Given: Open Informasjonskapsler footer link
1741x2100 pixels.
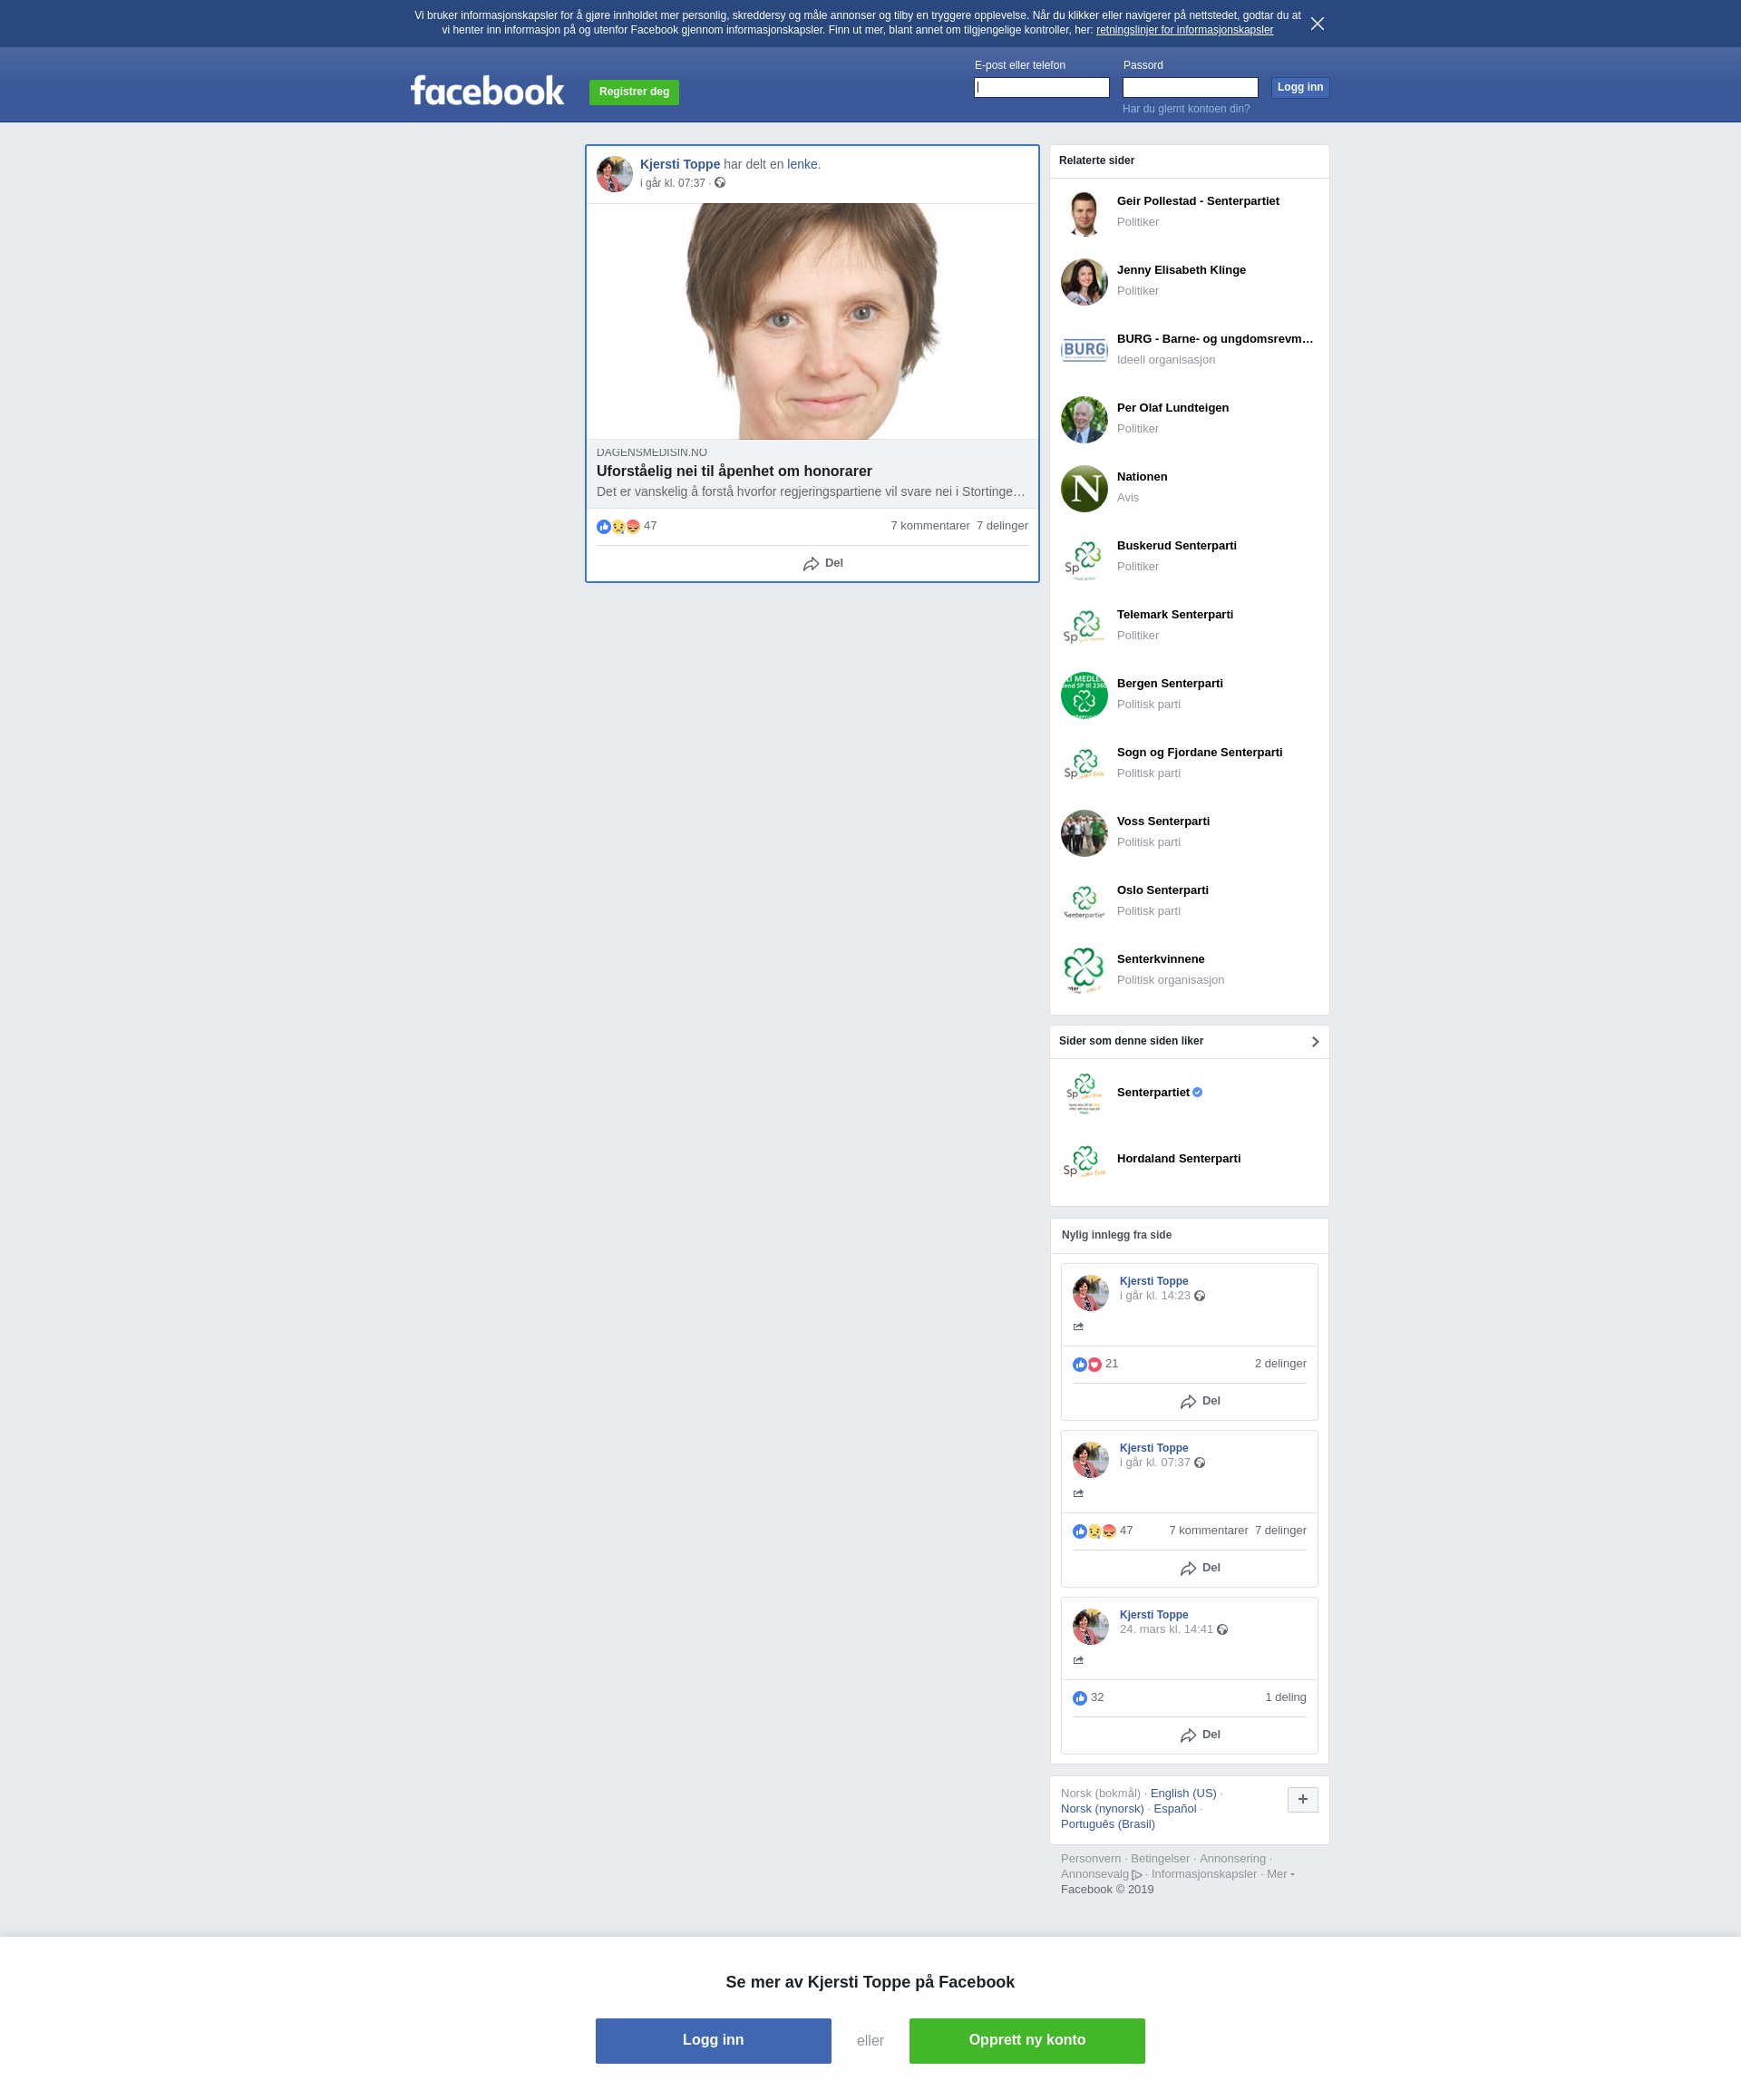Looking at the screenshot, I should pyautogui.click(x=1203, y=1875).
